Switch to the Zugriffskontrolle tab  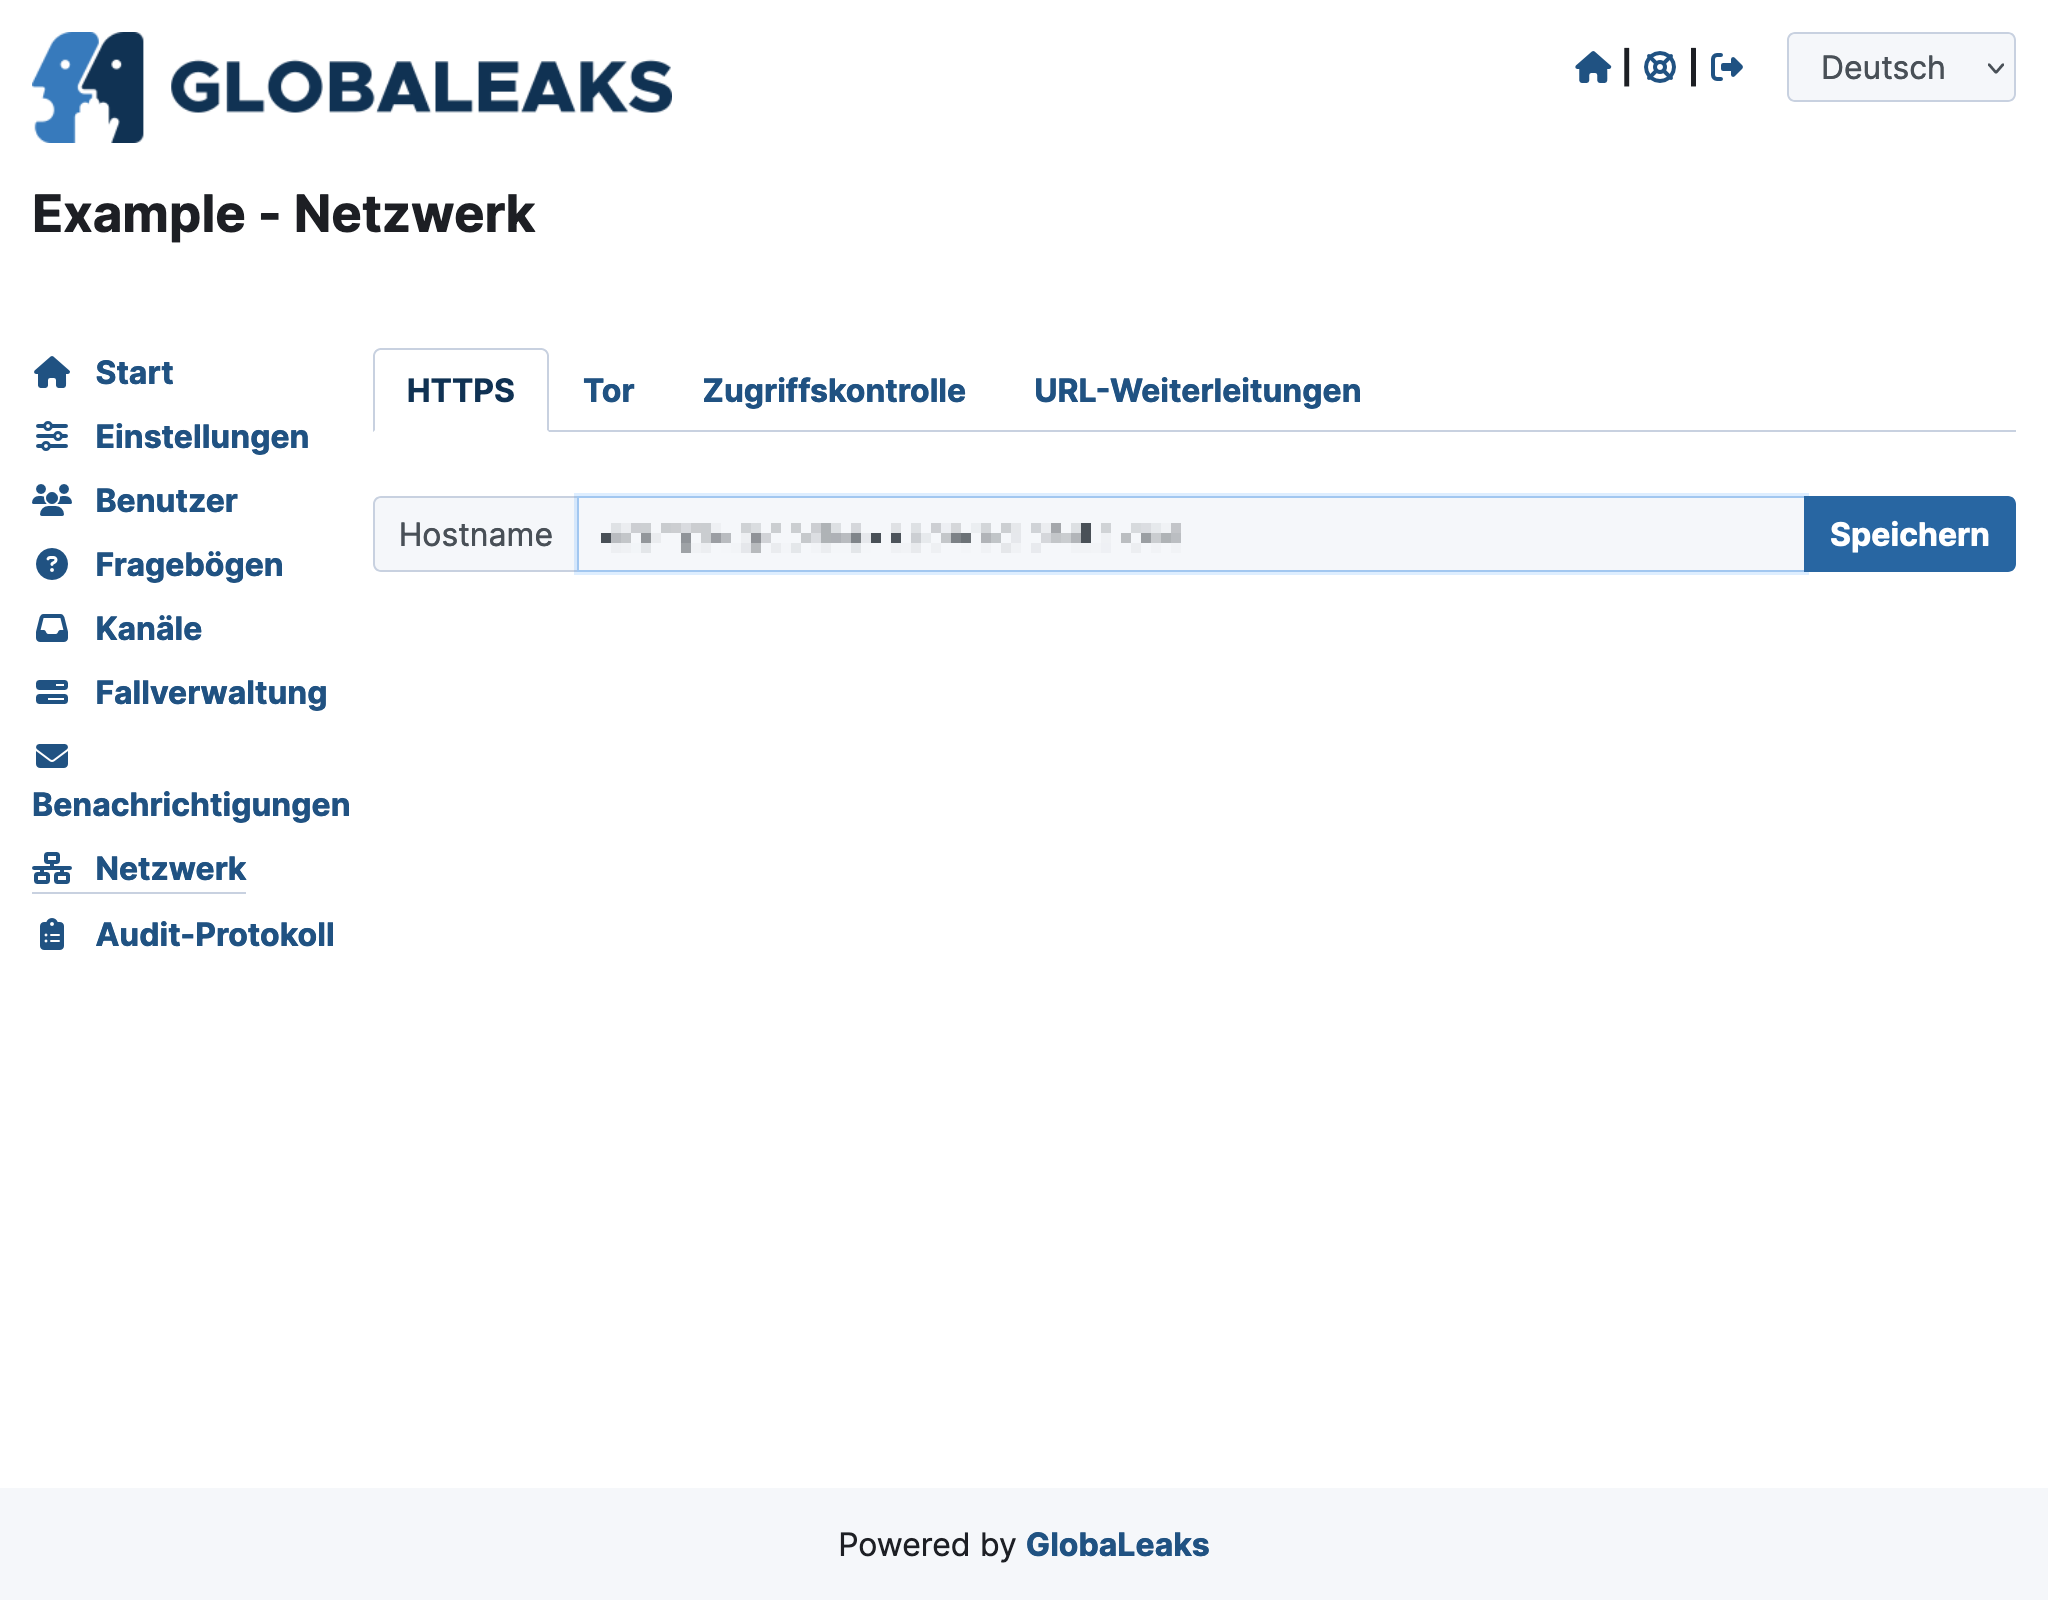click(x=833, y=389)
